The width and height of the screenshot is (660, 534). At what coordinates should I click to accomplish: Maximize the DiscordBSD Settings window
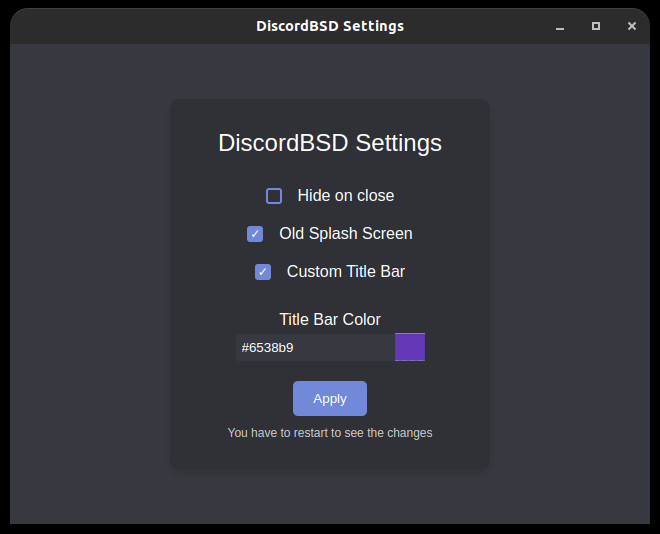(596, 26)
